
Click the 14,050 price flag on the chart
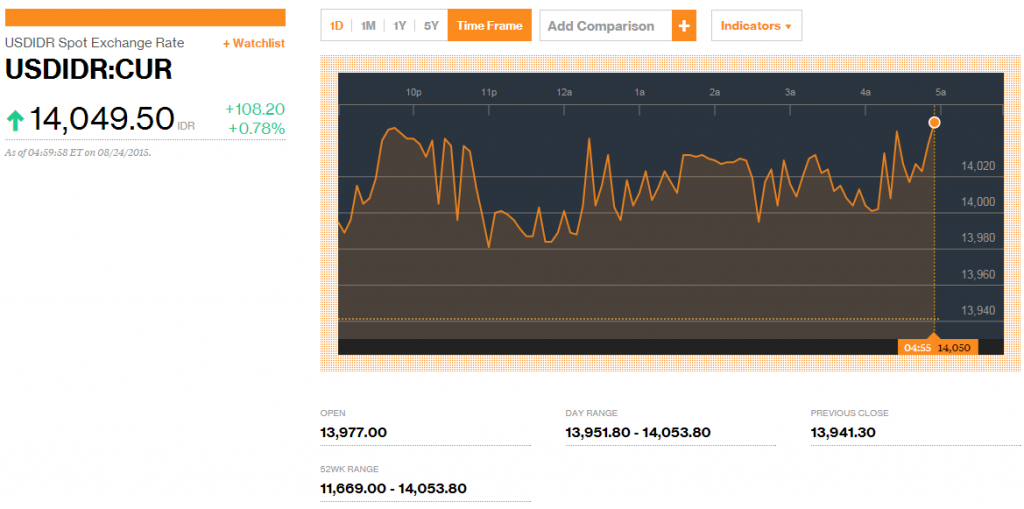[954, 347]
